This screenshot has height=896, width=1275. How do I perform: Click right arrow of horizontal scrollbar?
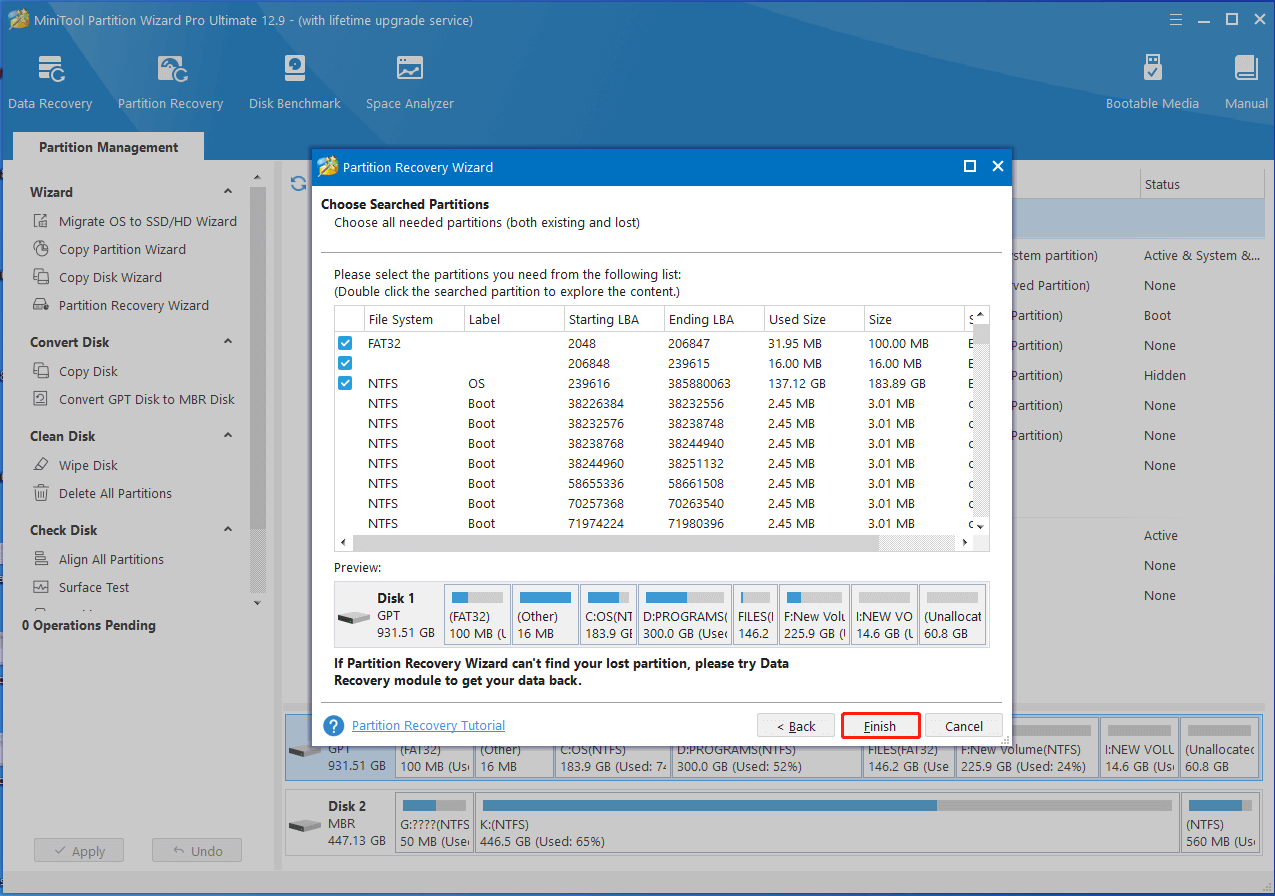point(965,542)
